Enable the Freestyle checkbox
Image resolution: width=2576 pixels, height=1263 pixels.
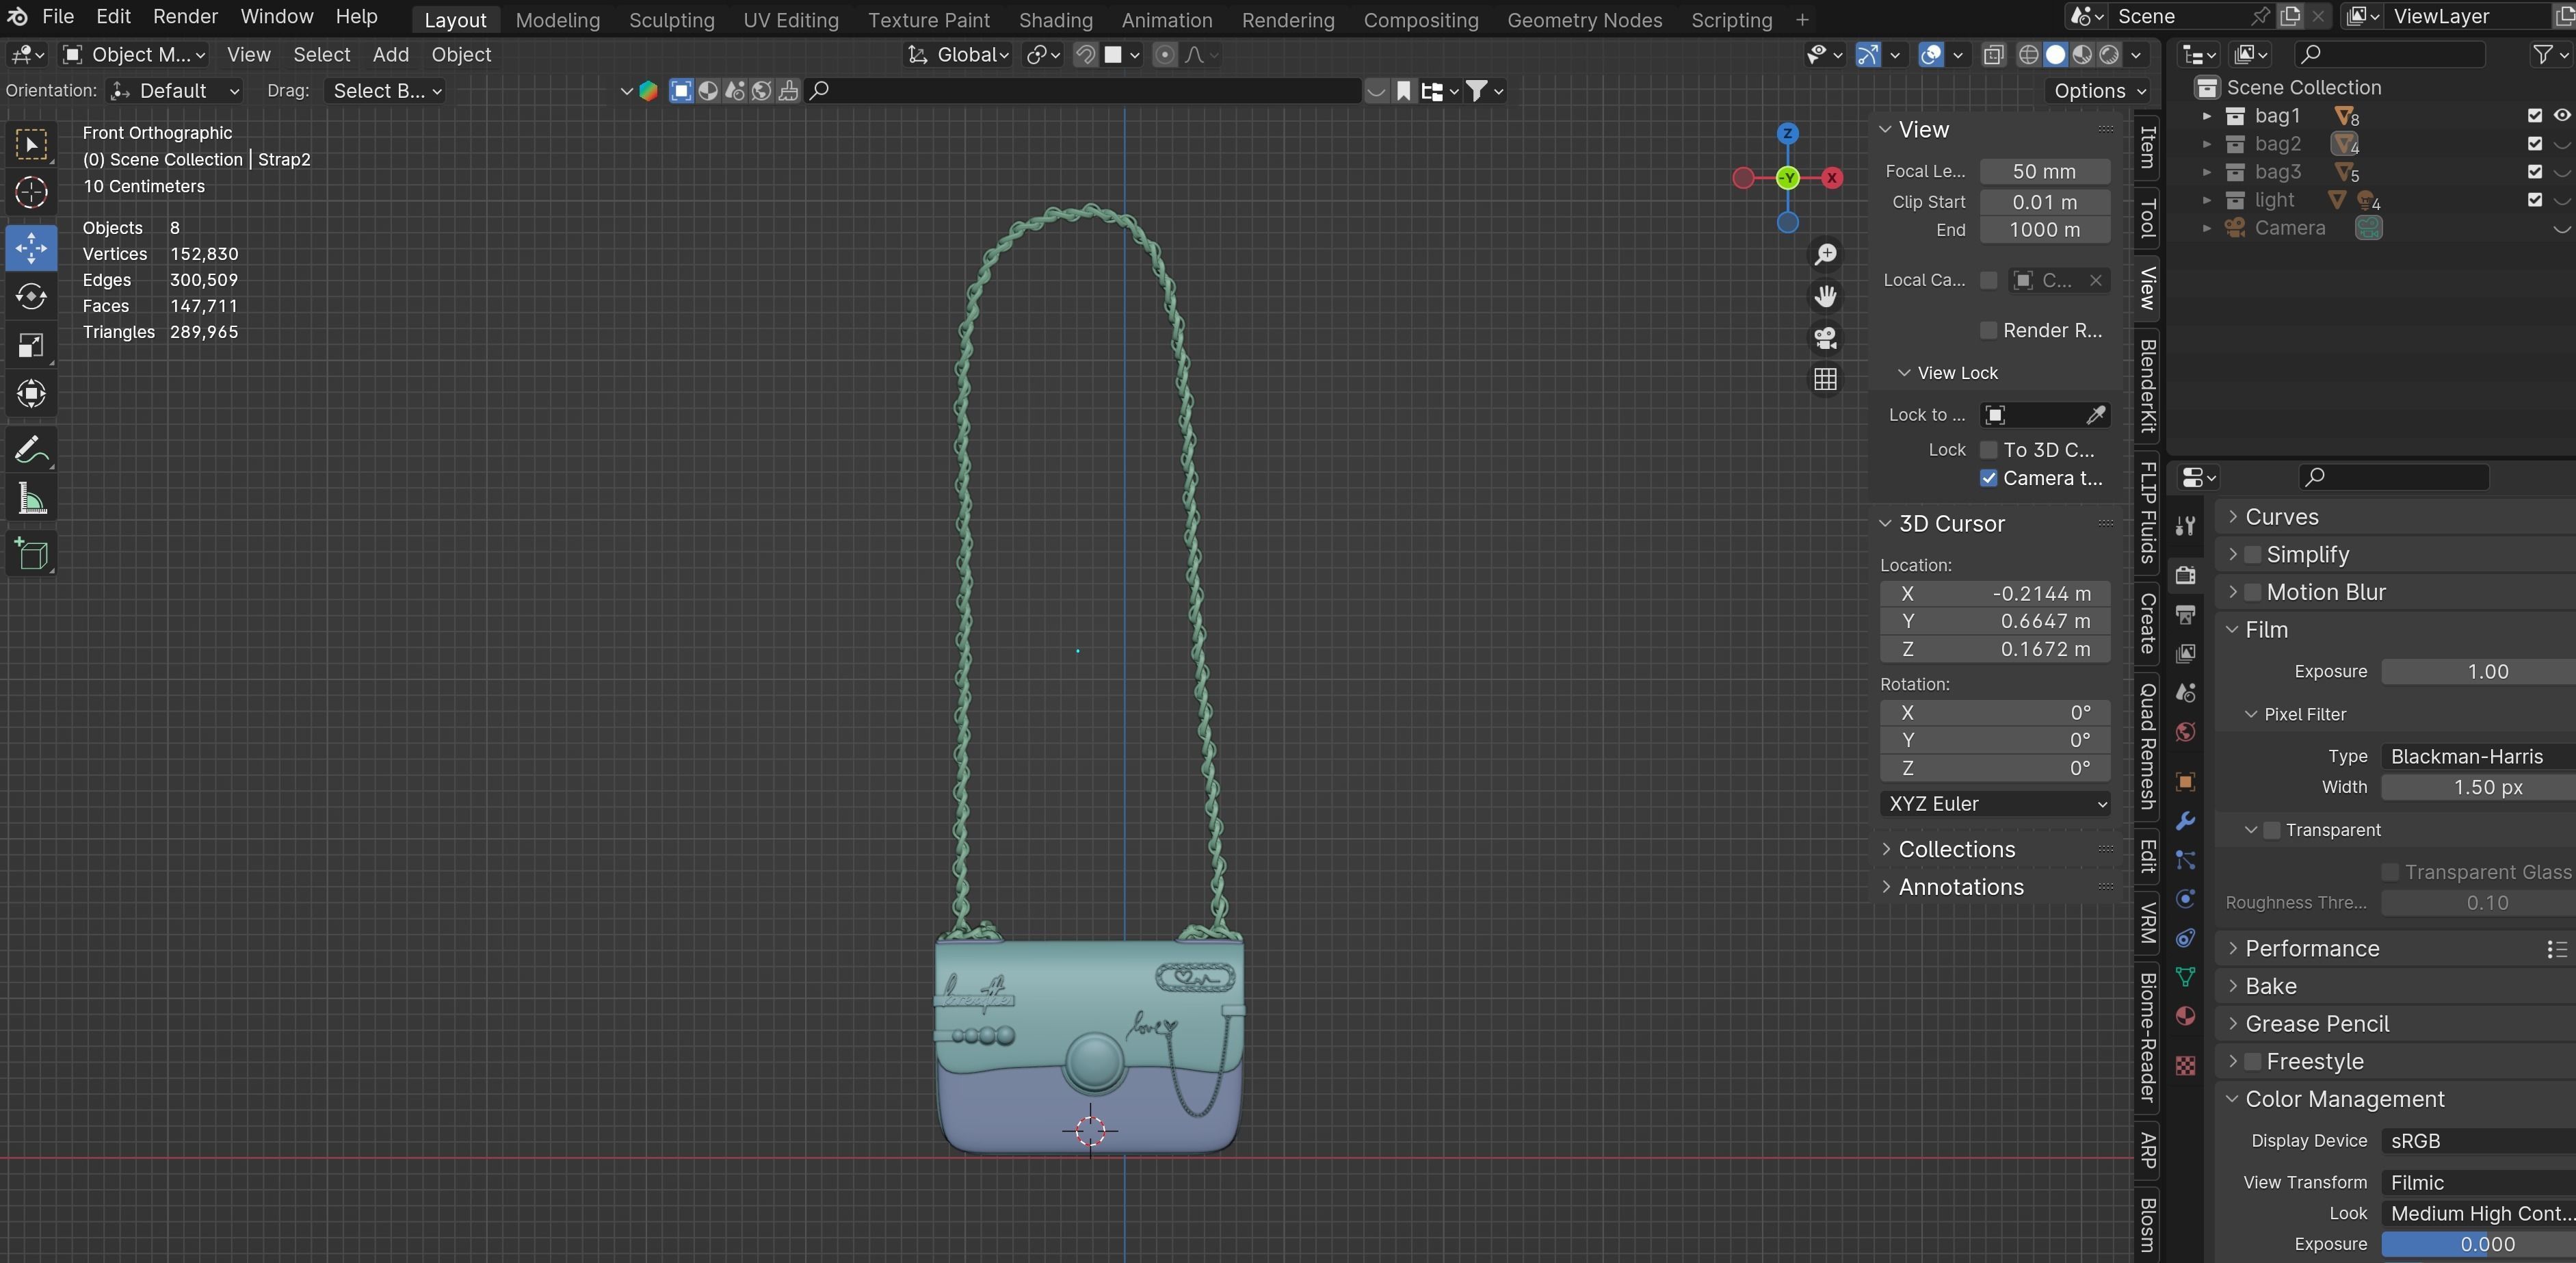(x=2252, y=1061)
